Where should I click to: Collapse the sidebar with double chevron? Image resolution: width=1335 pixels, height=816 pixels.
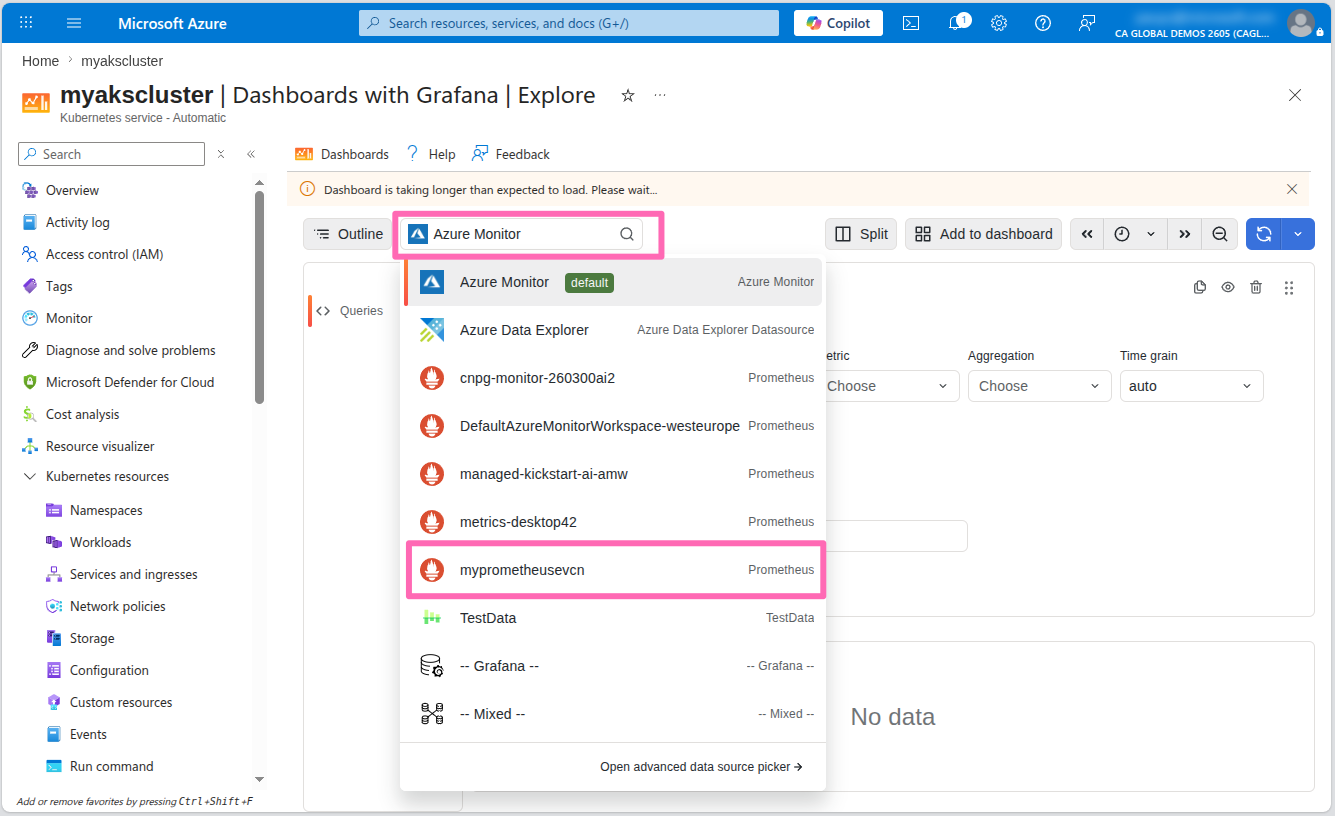(251, 154)
